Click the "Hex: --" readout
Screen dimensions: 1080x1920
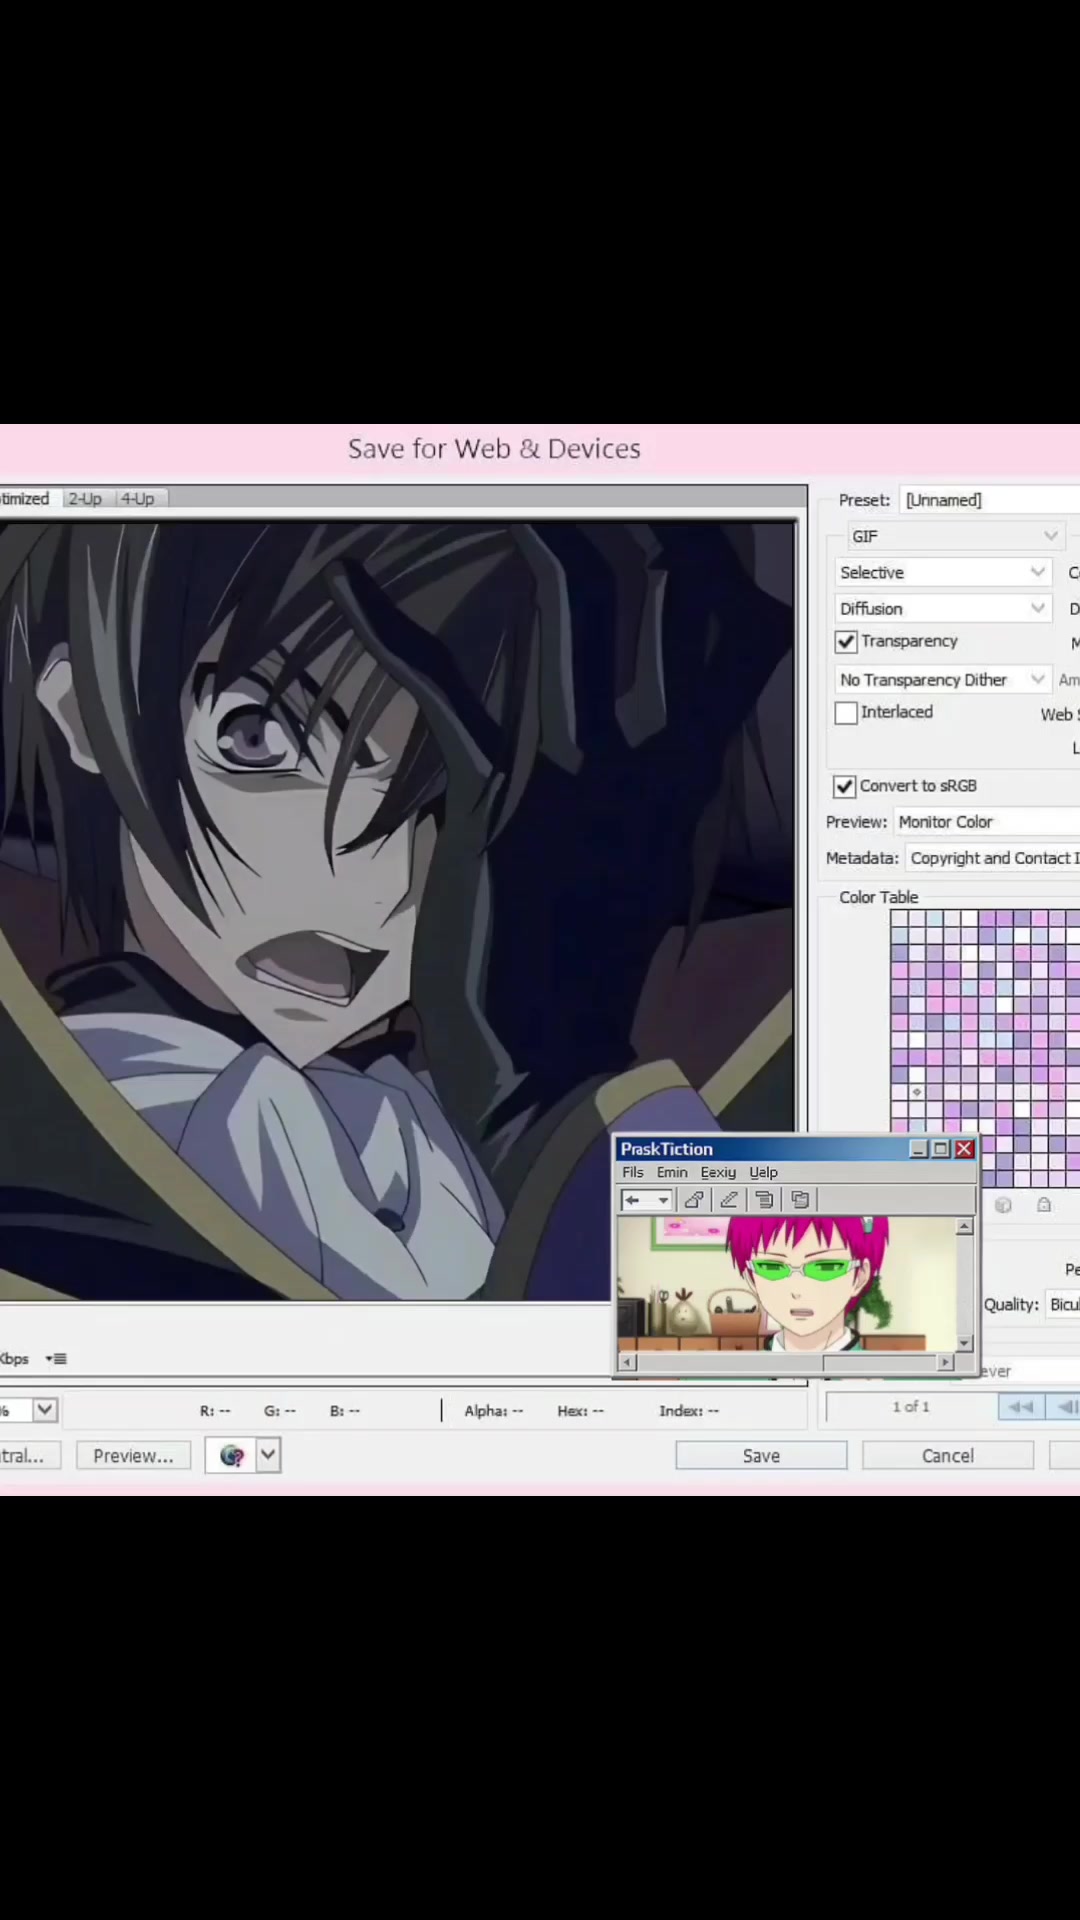click(580, 1411)
